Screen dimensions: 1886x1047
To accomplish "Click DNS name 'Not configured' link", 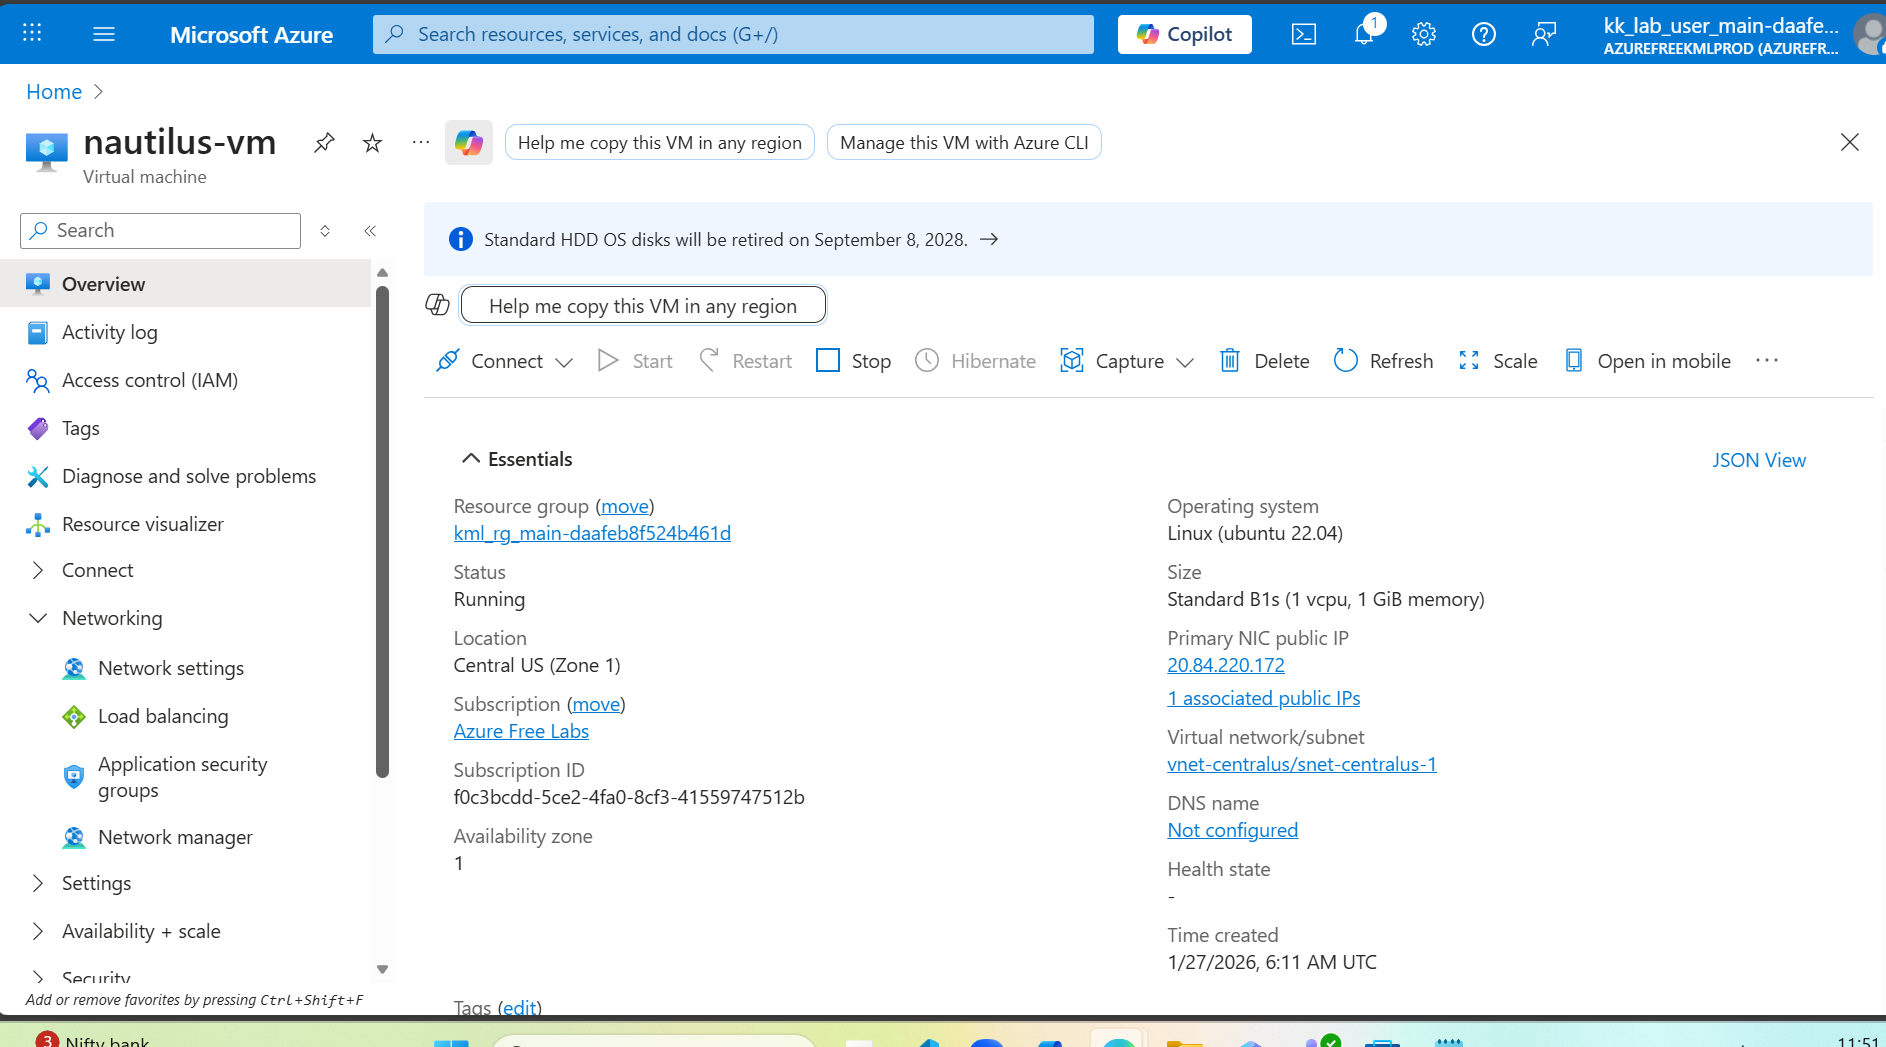I will point(1233,830).
